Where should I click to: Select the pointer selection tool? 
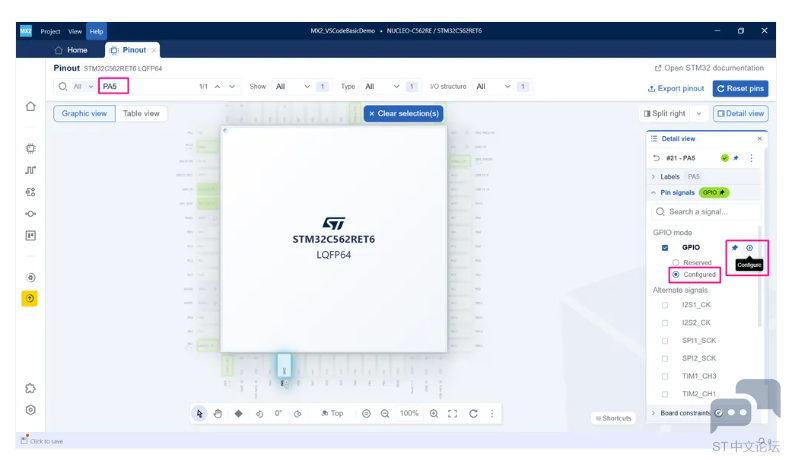199,413
